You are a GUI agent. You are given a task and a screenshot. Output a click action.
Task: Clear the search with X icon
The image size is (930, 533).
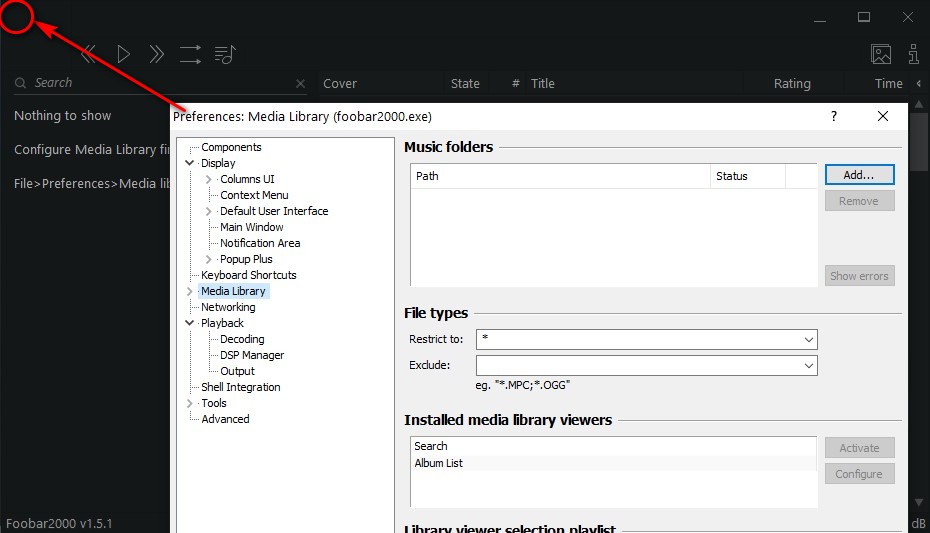(x=301, y=84)
